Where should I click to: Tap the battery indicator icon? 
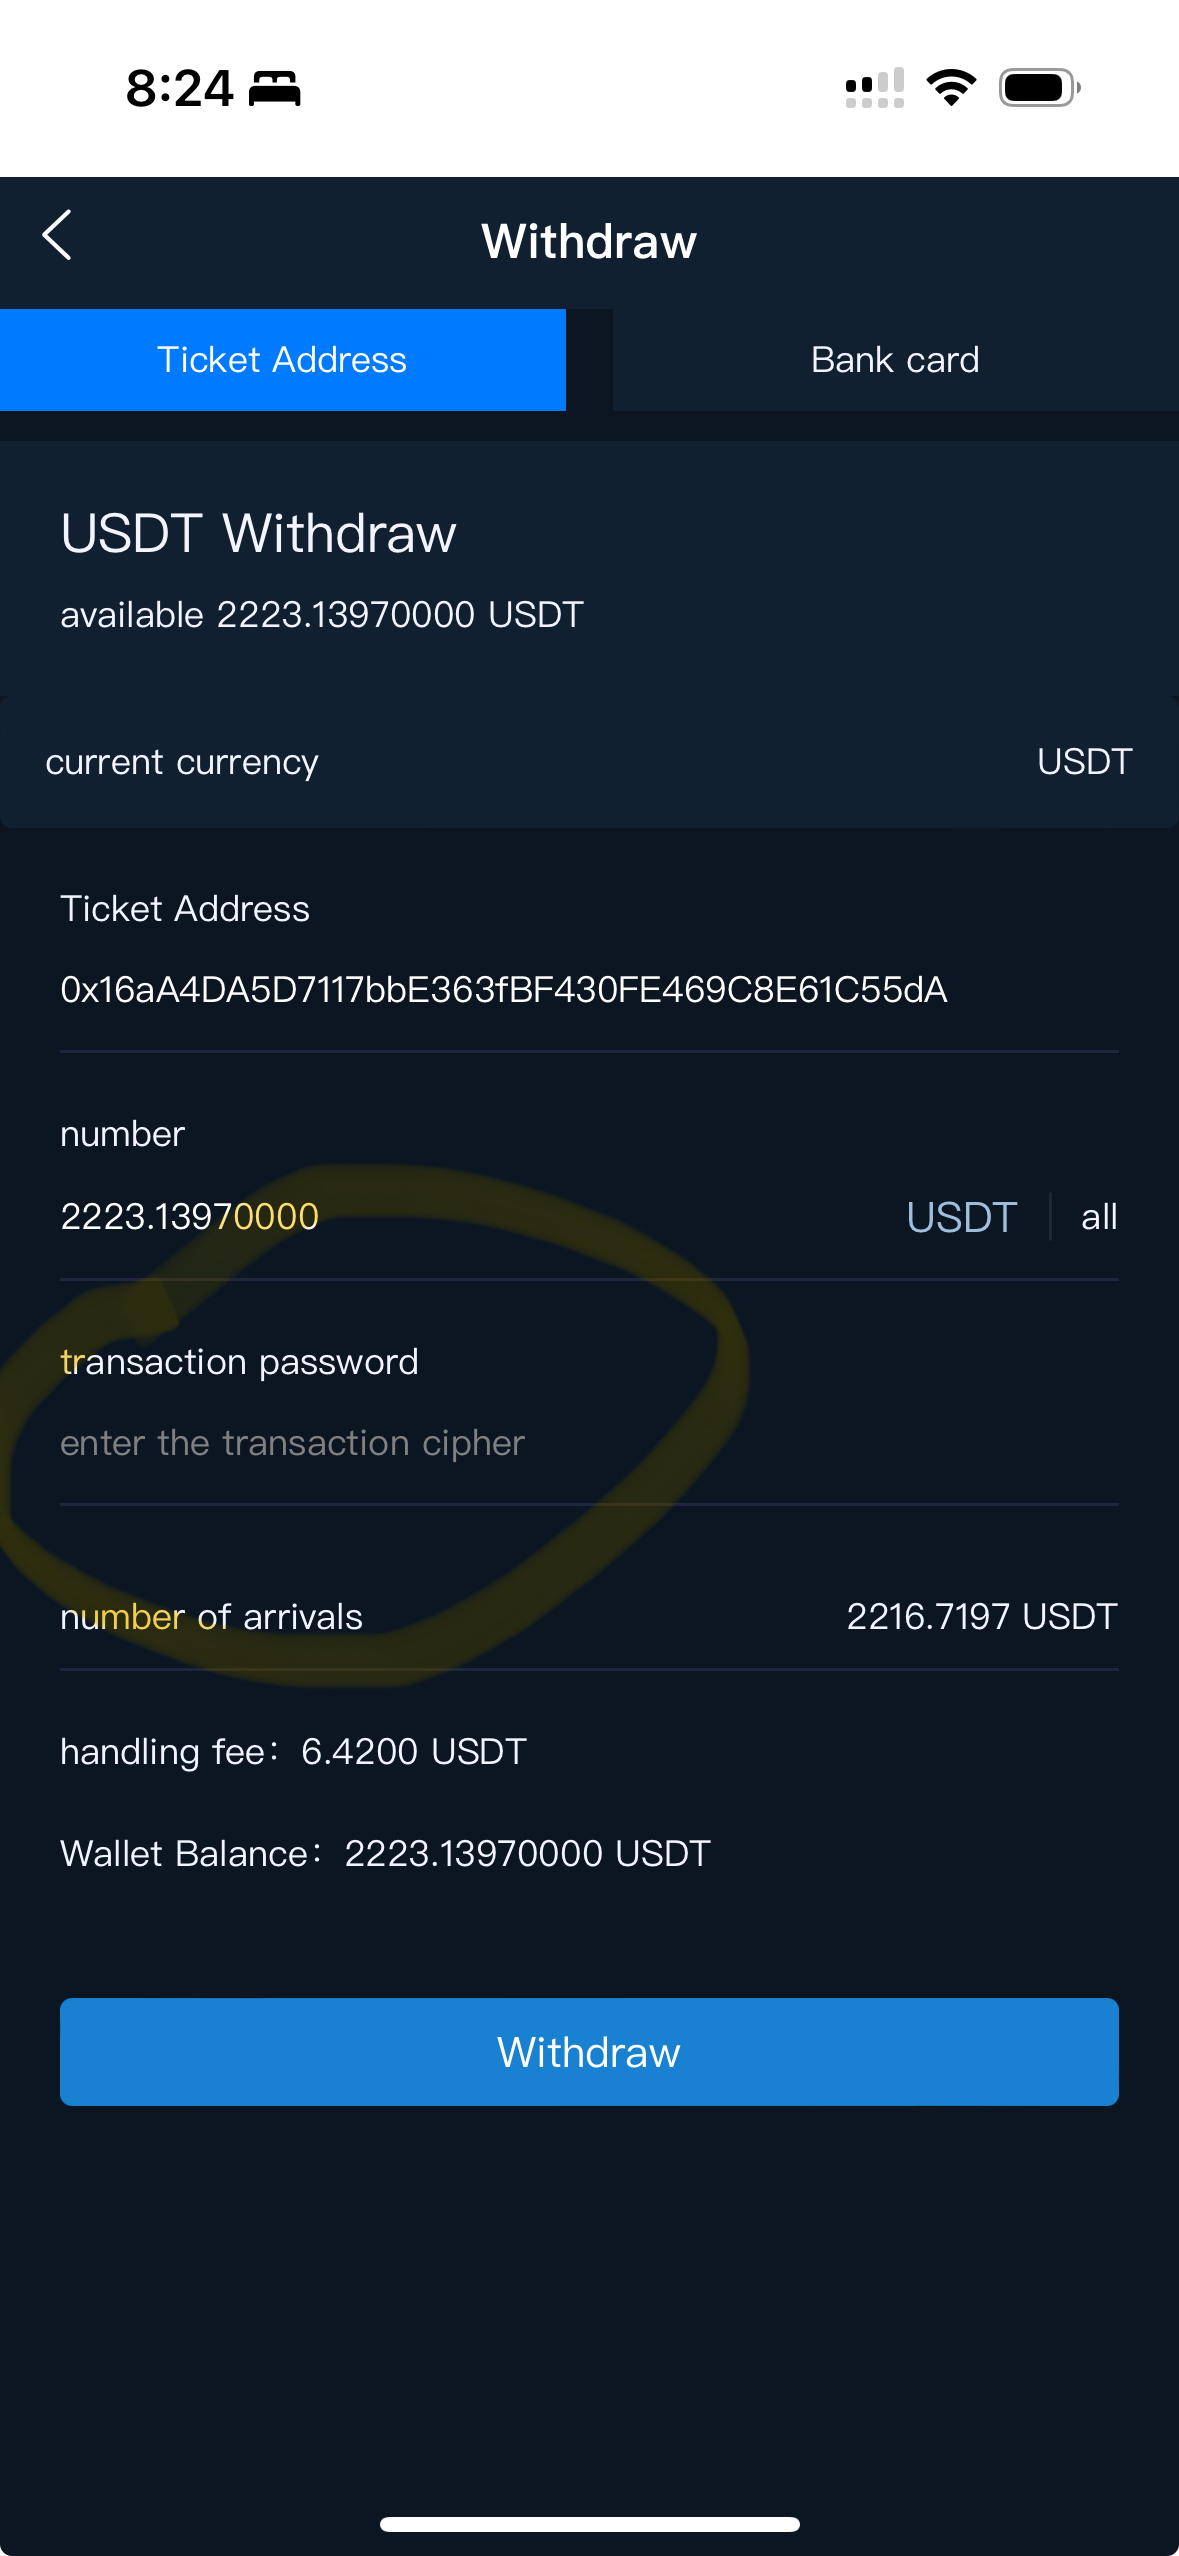click(1039, 88)
